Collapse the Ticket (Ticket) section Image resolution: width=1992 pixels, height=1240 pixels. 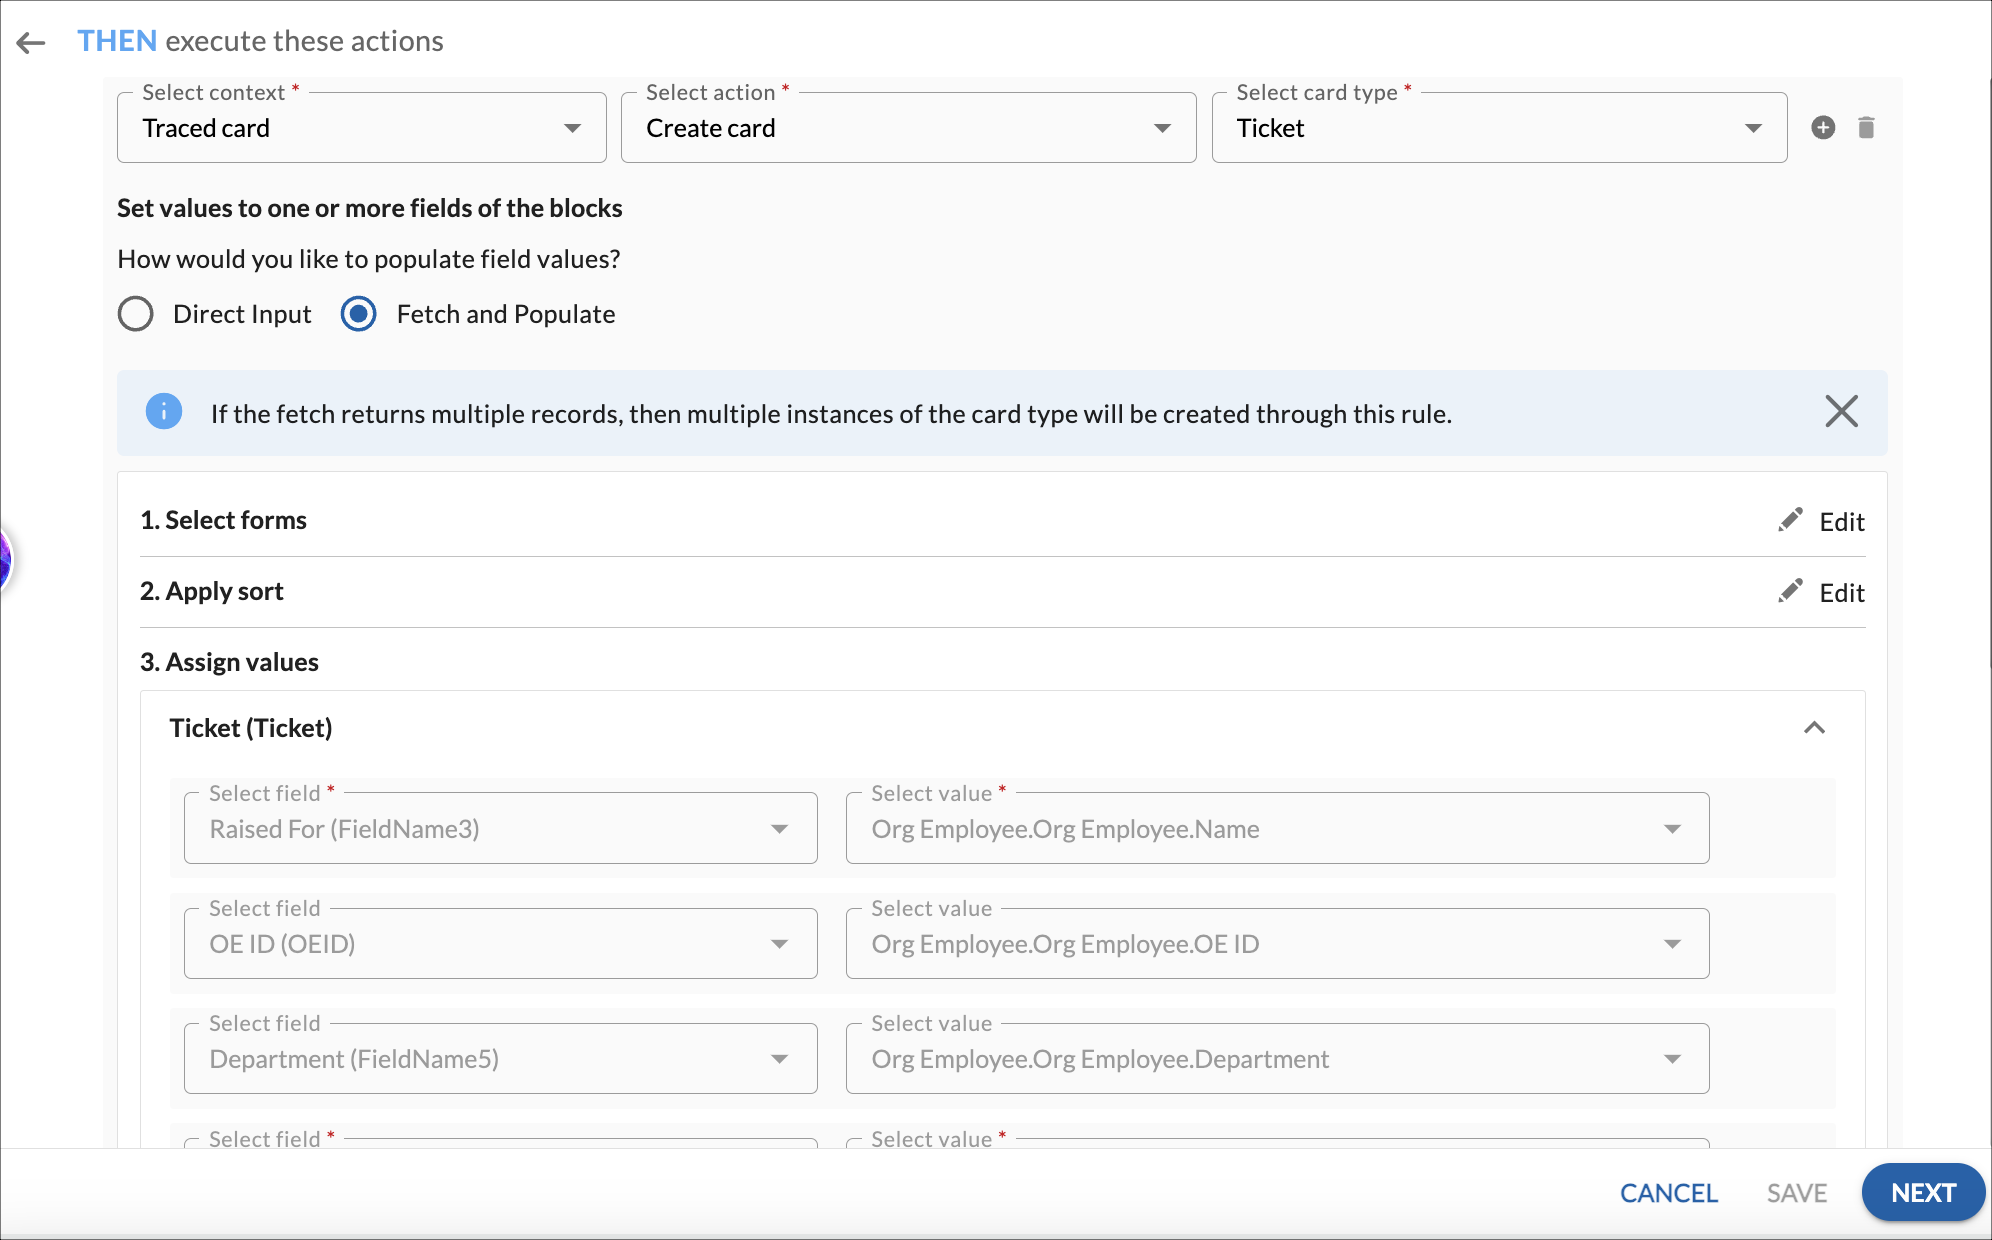(1814, 728)
